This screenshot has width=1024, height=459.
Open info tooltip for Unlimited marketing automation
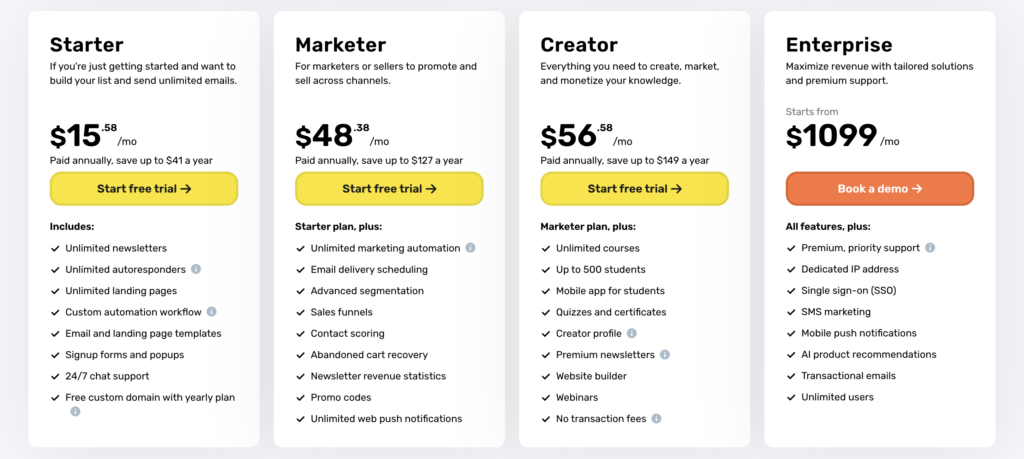point(470,248)
